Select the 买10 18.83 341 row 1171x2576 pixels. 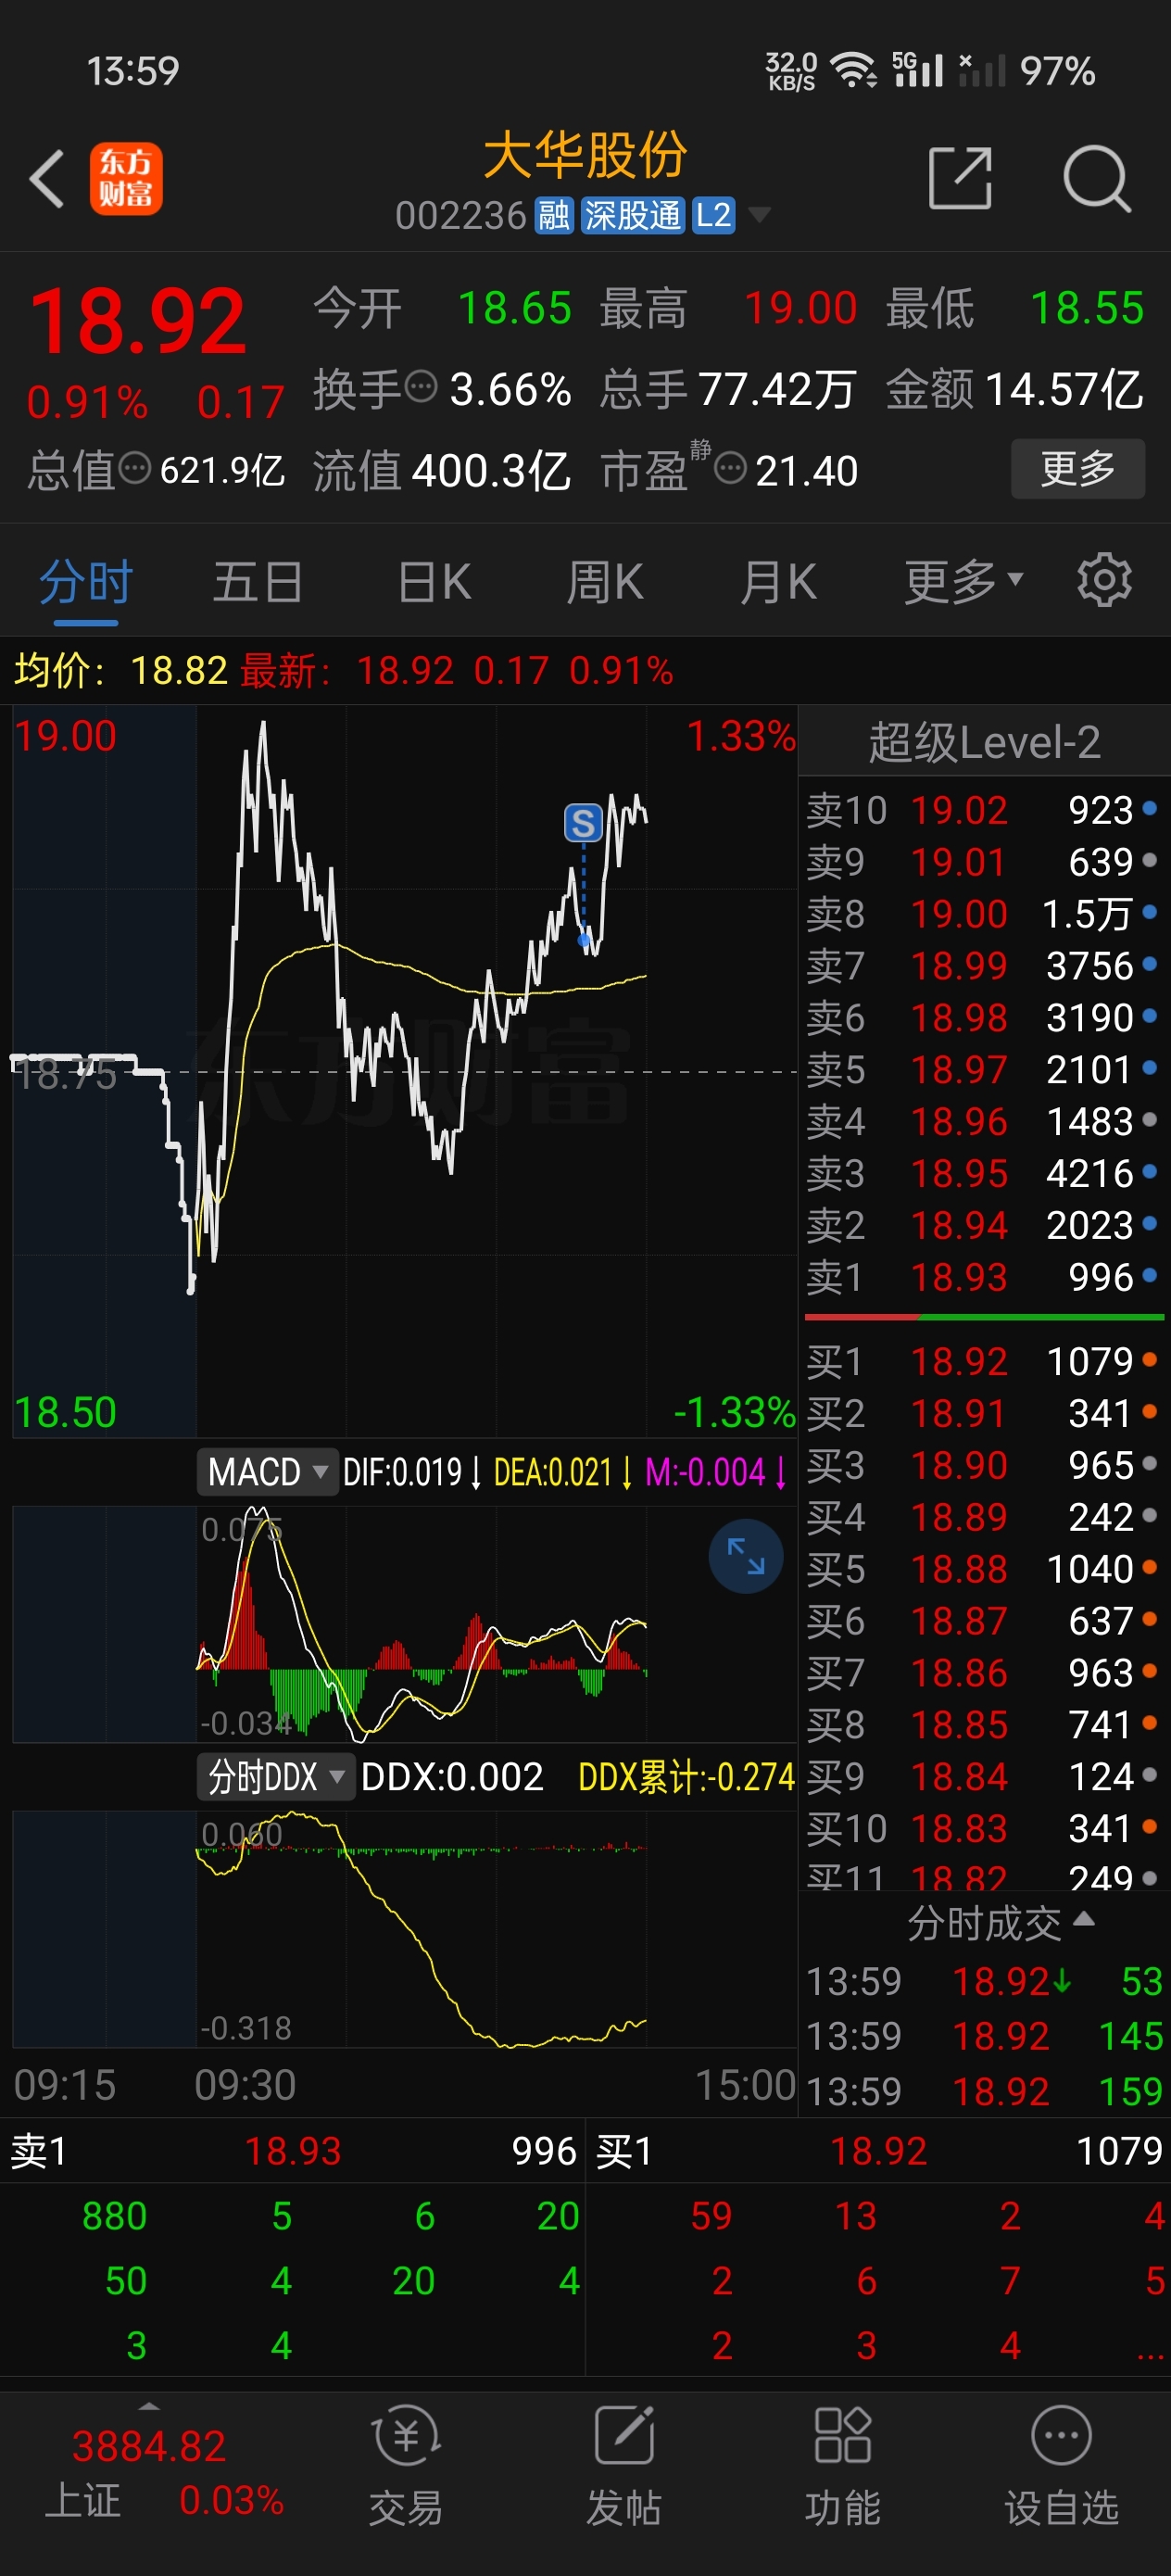coord(983,1828)
